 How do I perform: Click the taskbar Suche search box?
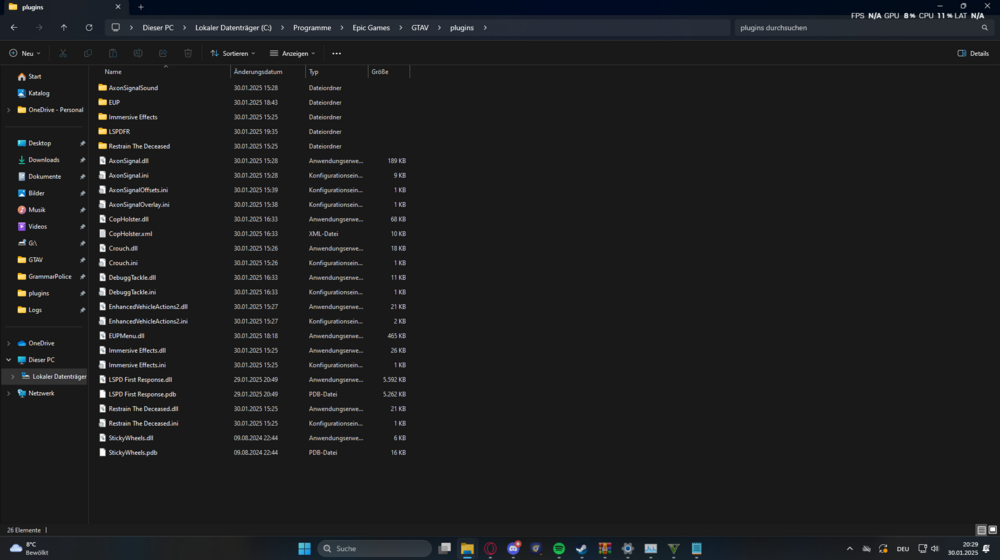(x=374, y=549)
